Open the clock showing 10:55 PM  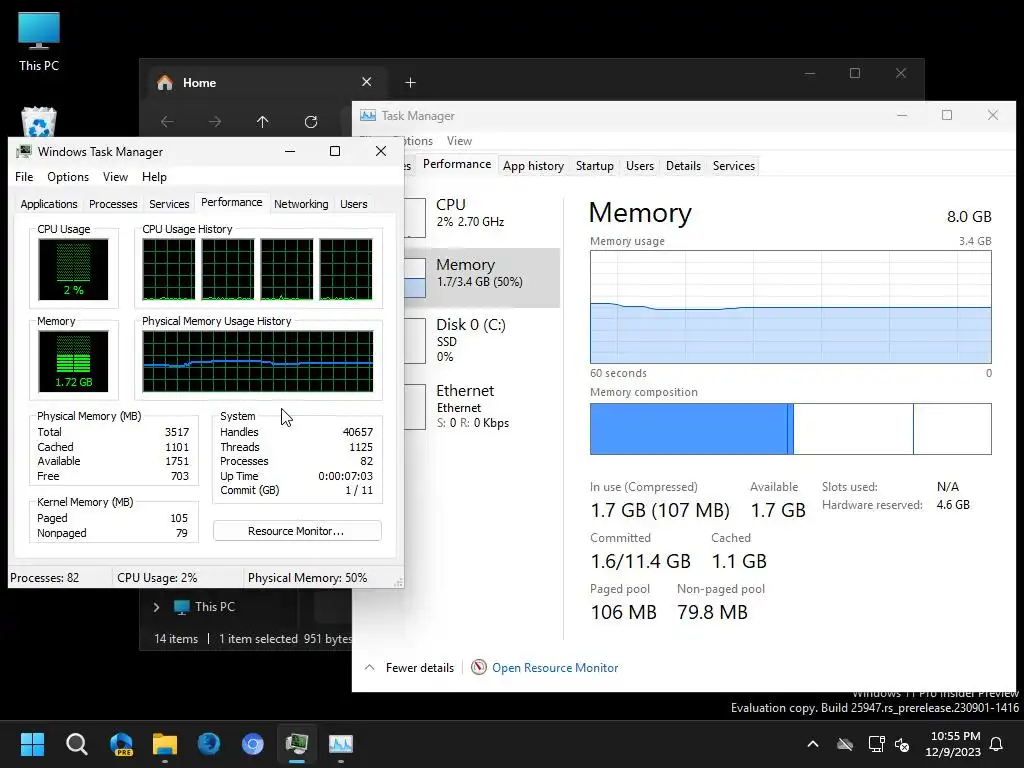pyautogui.click(x=953, y=744)
